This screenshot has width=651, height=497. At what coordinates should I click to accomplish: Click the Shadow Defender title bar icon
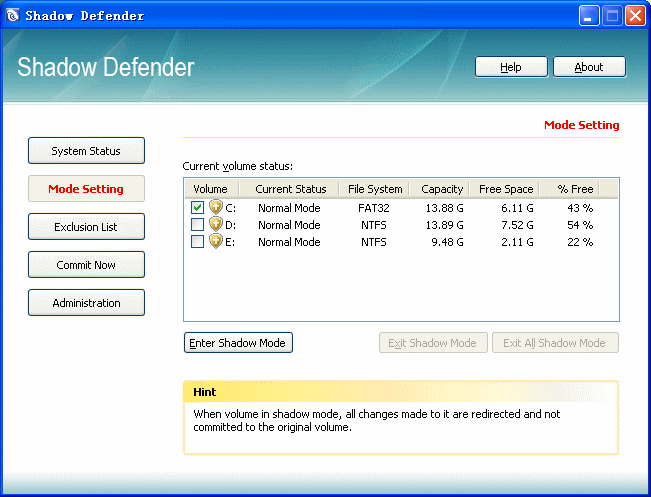click(13, 15)
